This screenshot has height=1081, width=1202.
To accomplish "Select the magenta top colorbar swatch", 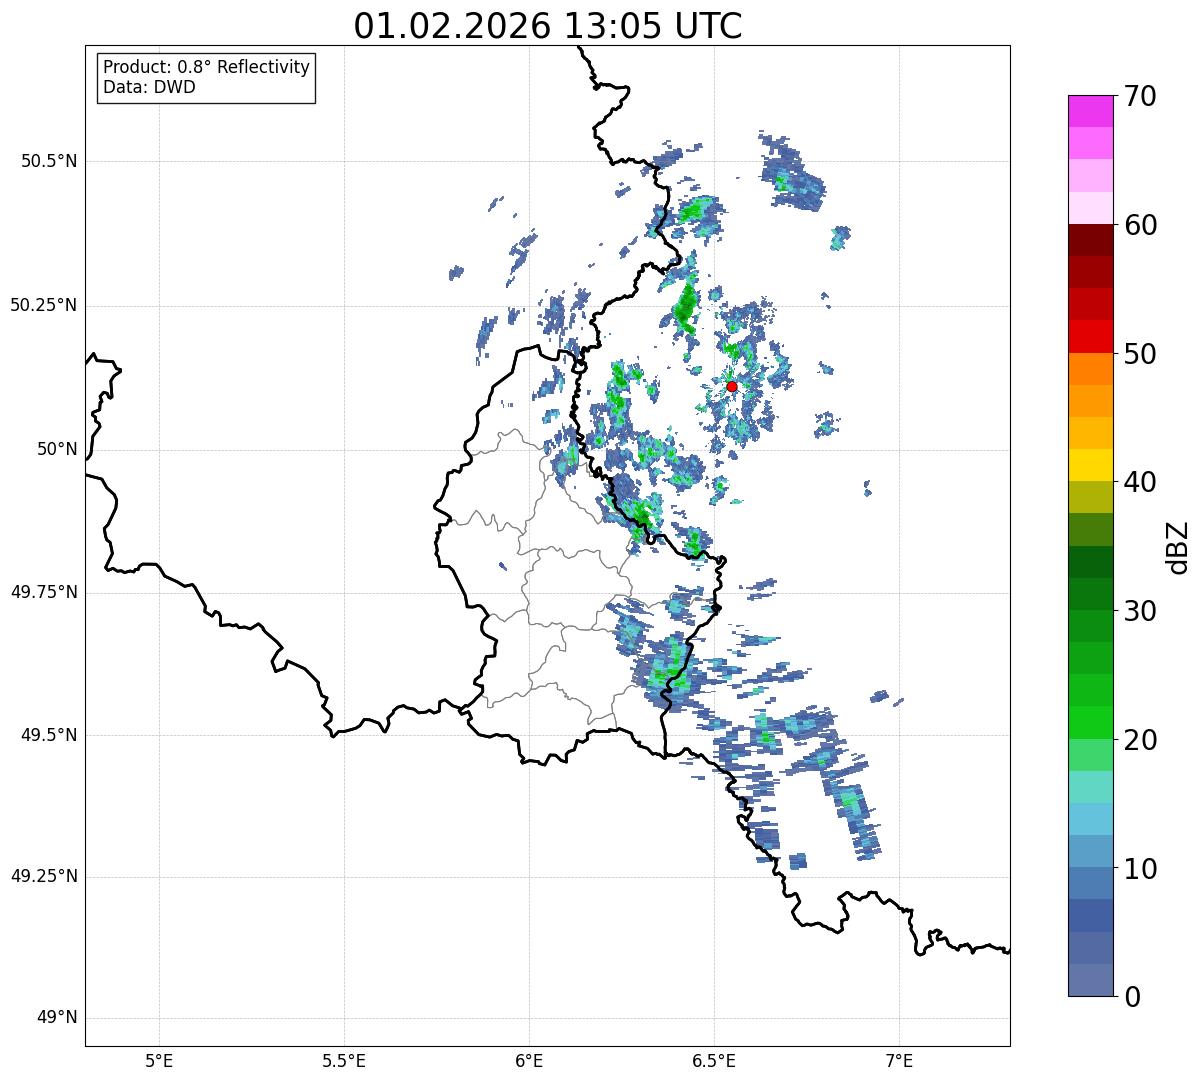I will [1091, 111].
